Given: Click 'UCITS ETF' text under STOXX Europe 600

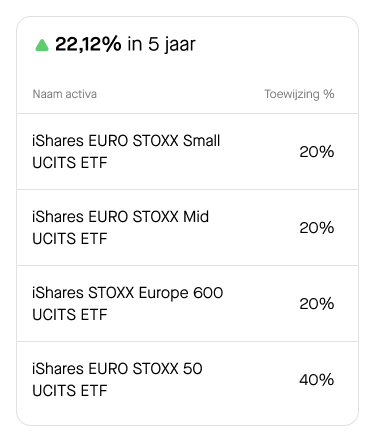Looking at the screenshot, I should click(70, 315).
